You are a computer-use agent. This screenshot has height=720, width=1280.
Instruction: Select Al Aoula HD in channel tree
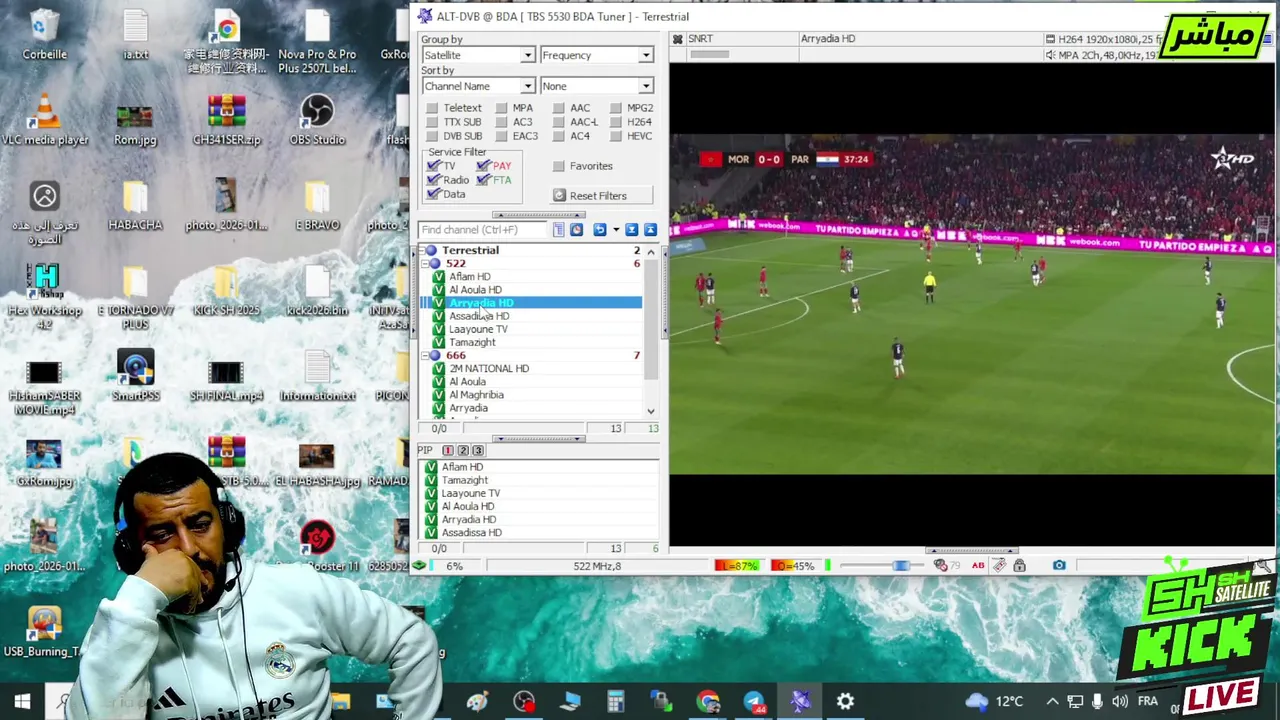[x=475, y=290]
